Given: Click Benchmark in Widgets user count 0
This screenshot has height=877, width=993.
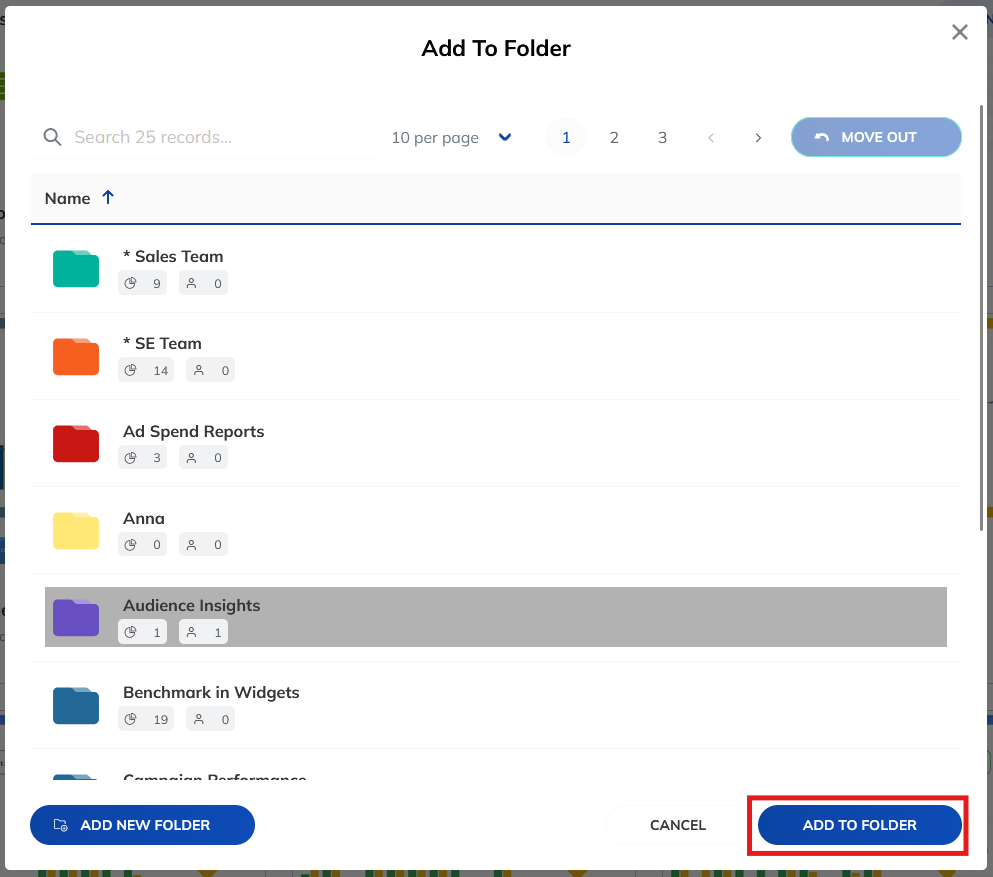Looking at the screenshot, I should pos(210,719).
